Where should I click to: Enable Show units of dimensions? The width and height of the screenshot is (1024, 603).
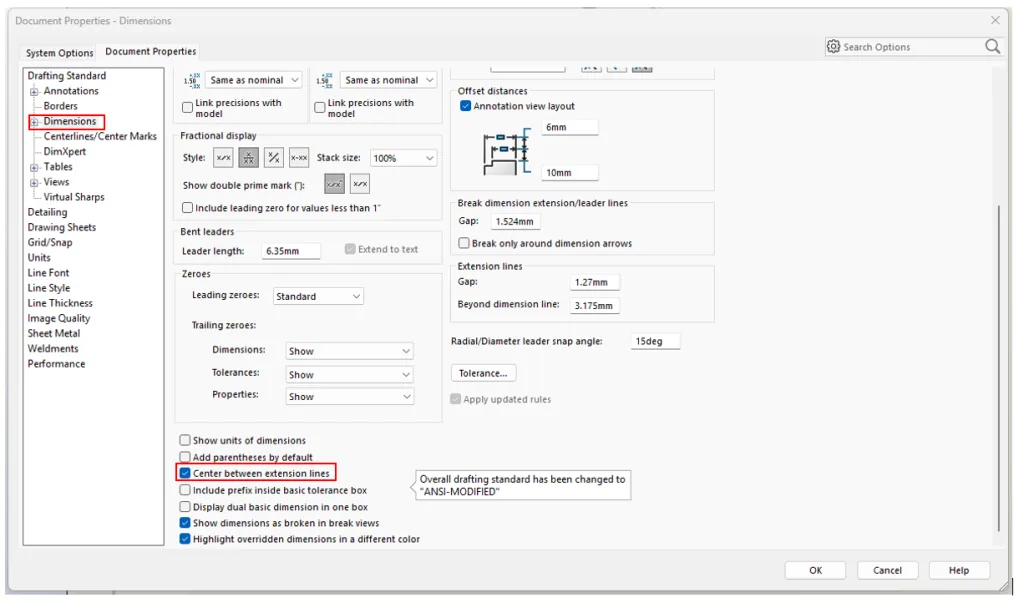pyautogui.click(x=185, y=440)
